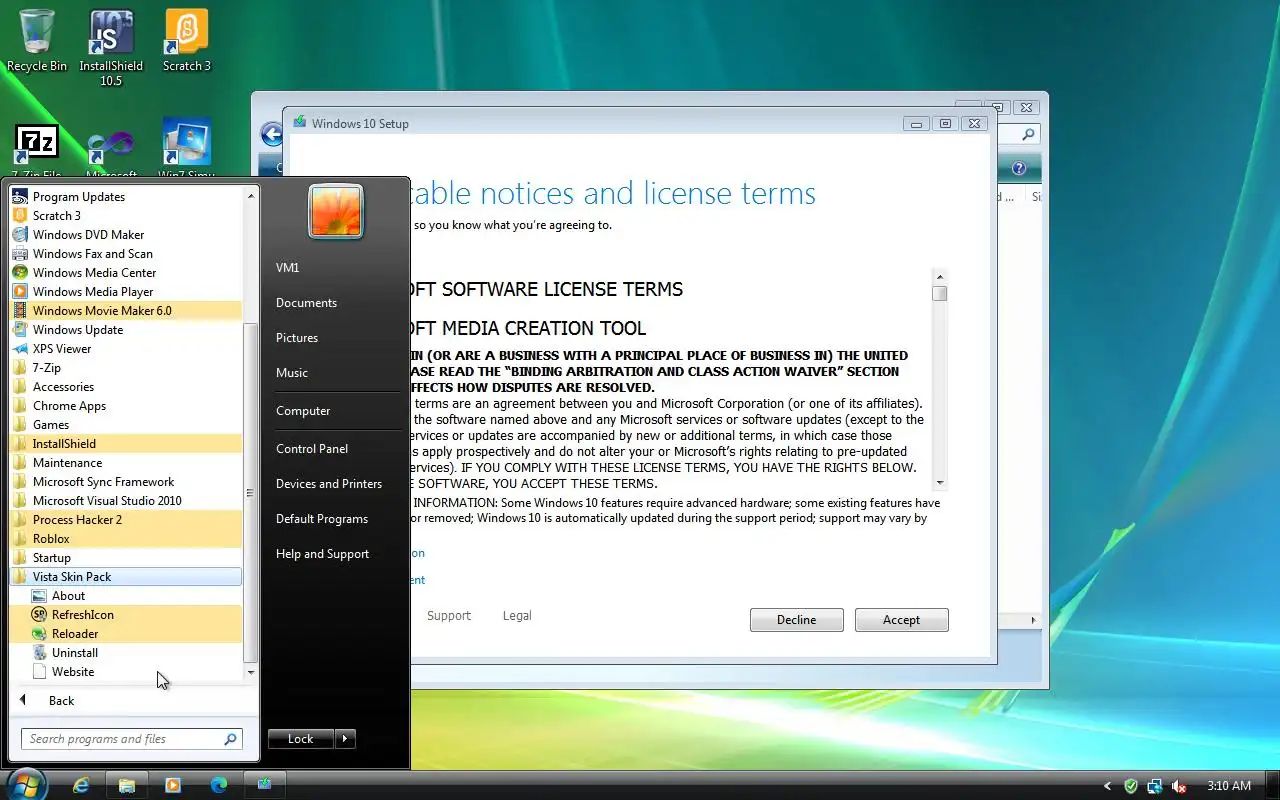Run RefreshIcon under Vista Skin Pack

coord(126,615)
